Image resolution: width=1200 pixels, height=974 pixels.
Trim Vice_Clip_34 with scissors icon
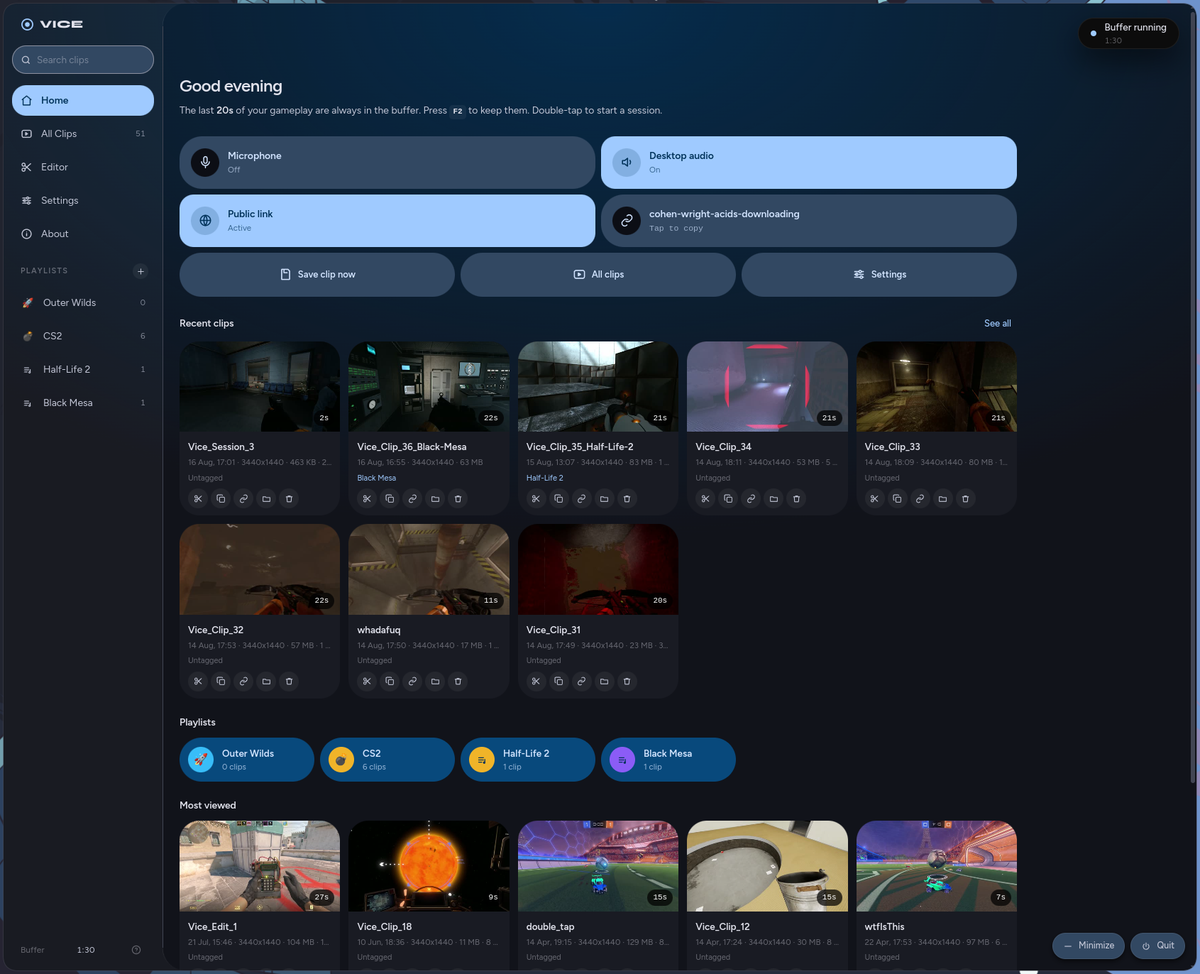(x=705, y=498)
